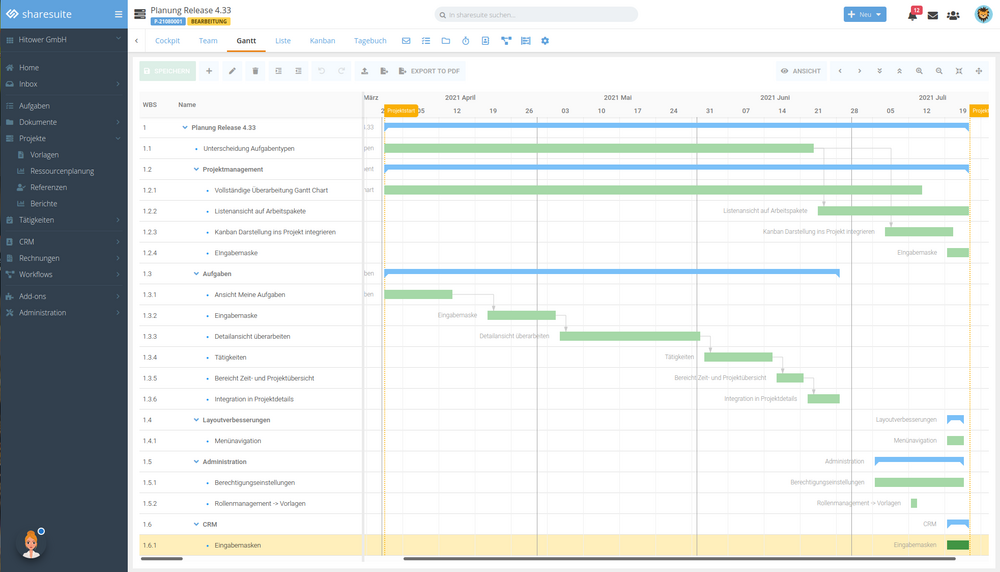Click the Gantt chart horizontal scrollbar
Screen dimensions: 1000x572
(x=679, y=559)
